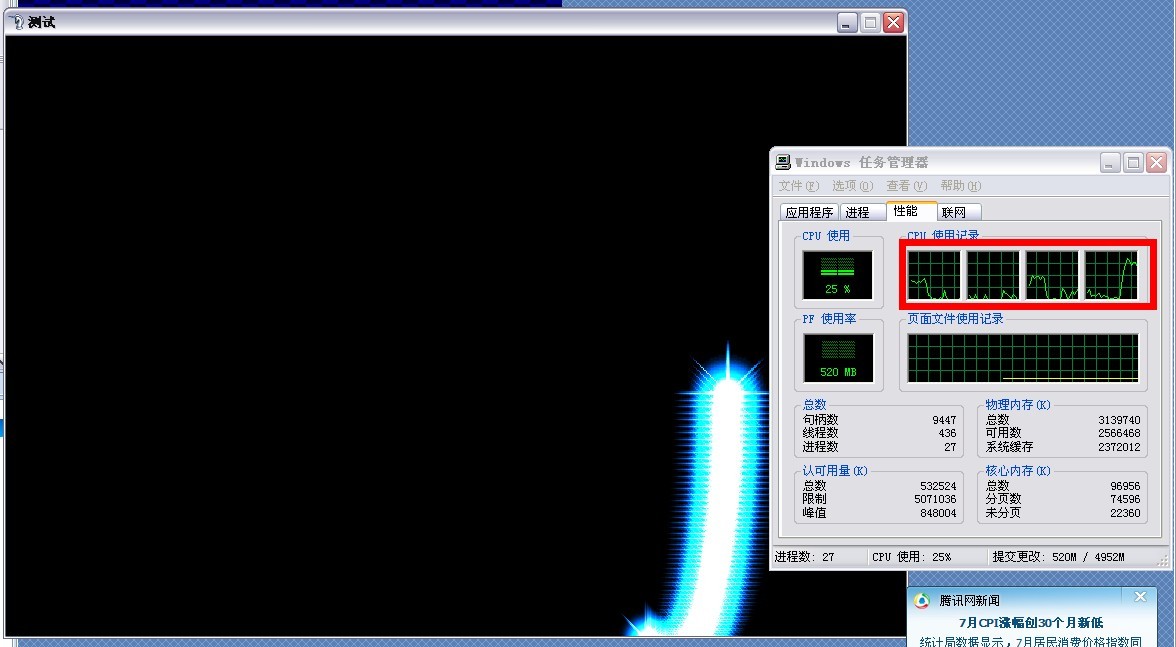Click the 核心内存 总数 value 96956

click(x=1125, y=486)
